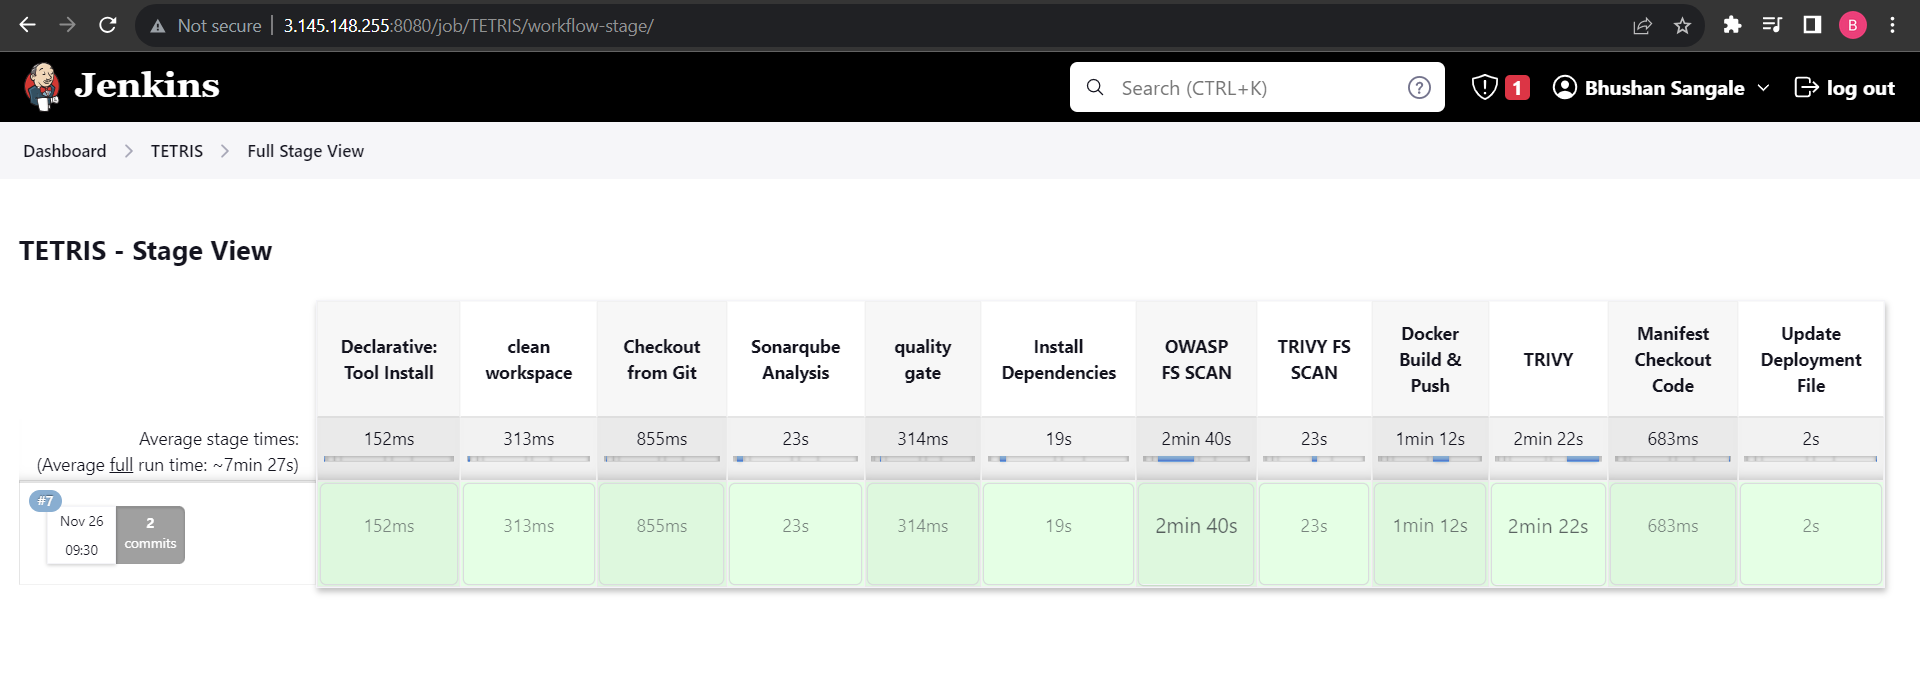Screen dimensions: 1920x692
Task: Click TRIVY average time progress bar
Action: (x=1548, y=459)
